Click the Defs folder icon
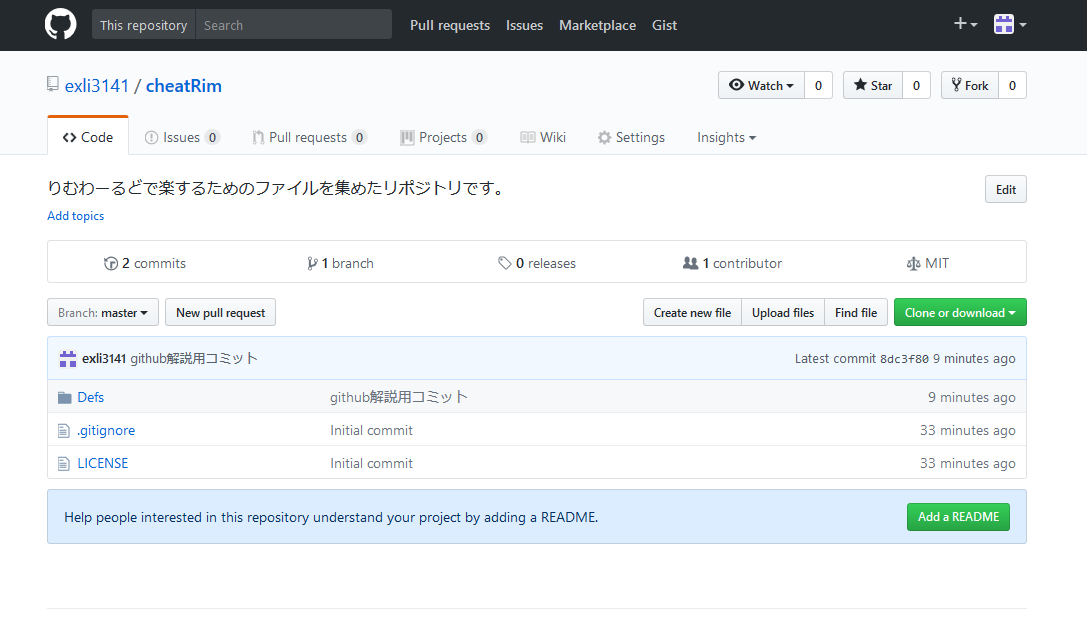This screenshot has height=637, width=1087. coord(64,397)
